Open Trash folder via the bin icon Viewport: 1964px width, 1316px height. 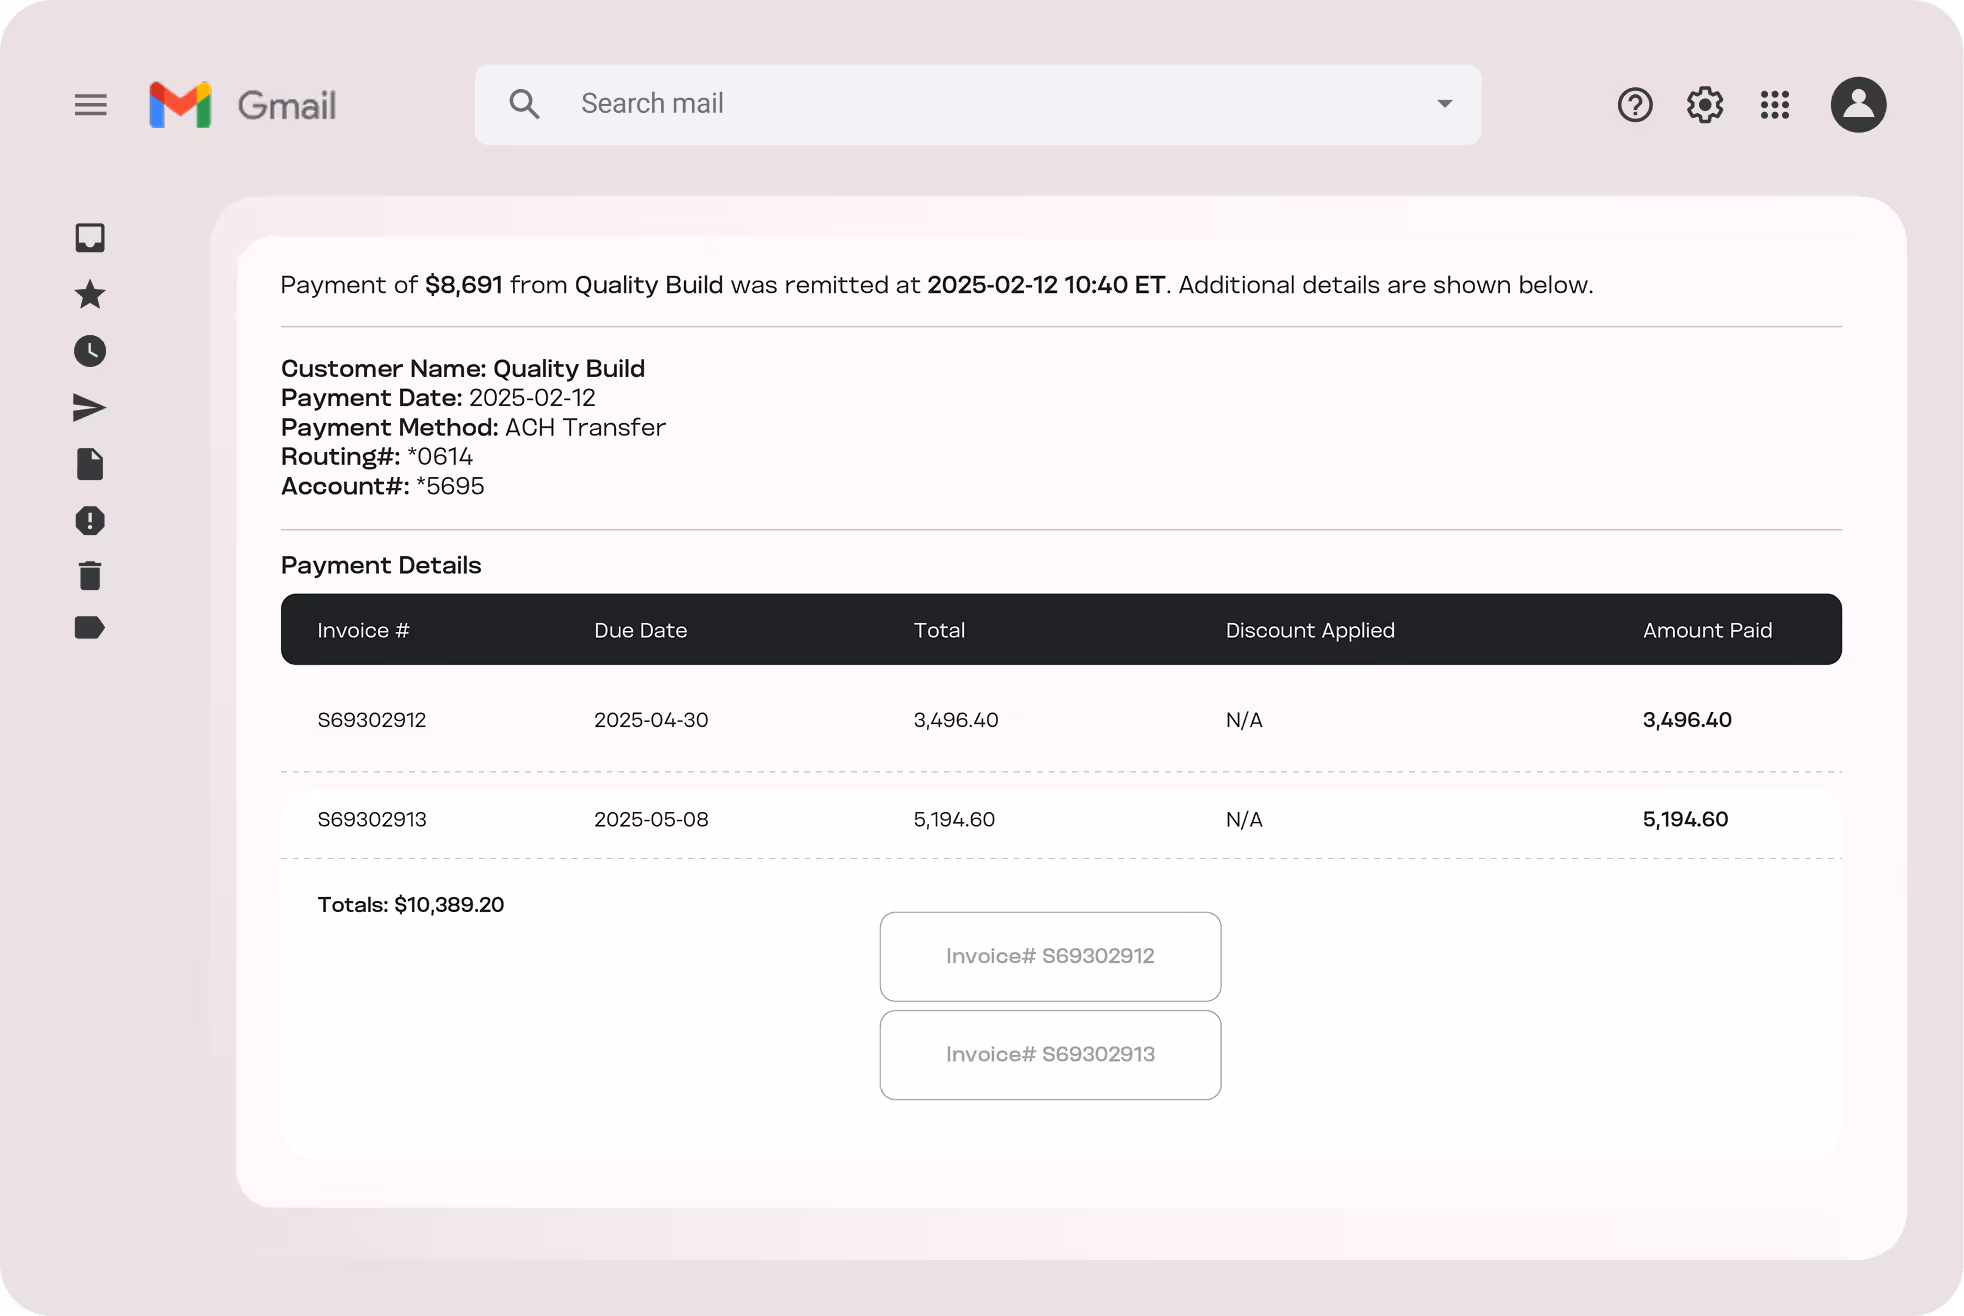point(90,576)
